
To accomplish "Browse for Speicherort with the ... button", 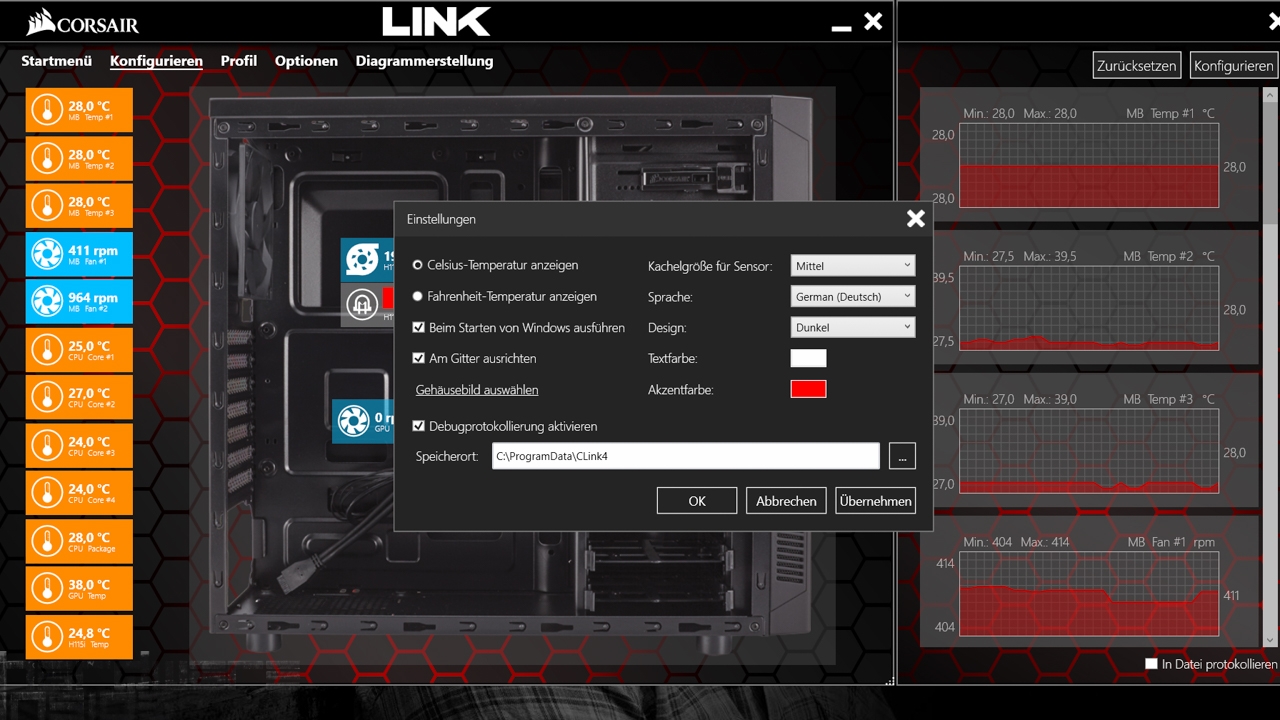I will pos(902,456).
